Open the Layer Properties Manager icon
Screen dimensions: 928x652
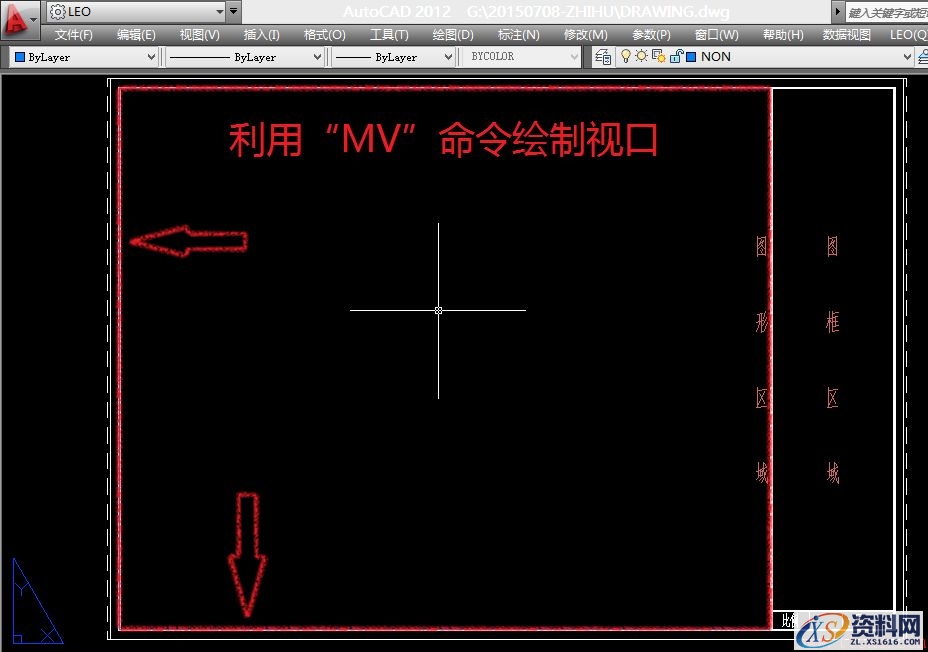point(602,57)
